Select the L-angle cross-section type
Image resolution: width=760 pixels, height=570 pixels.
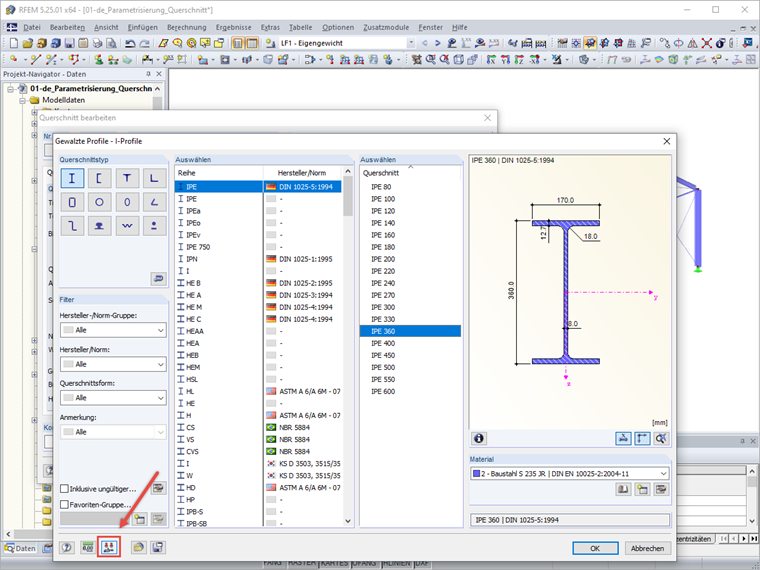(x=154, y=178)
